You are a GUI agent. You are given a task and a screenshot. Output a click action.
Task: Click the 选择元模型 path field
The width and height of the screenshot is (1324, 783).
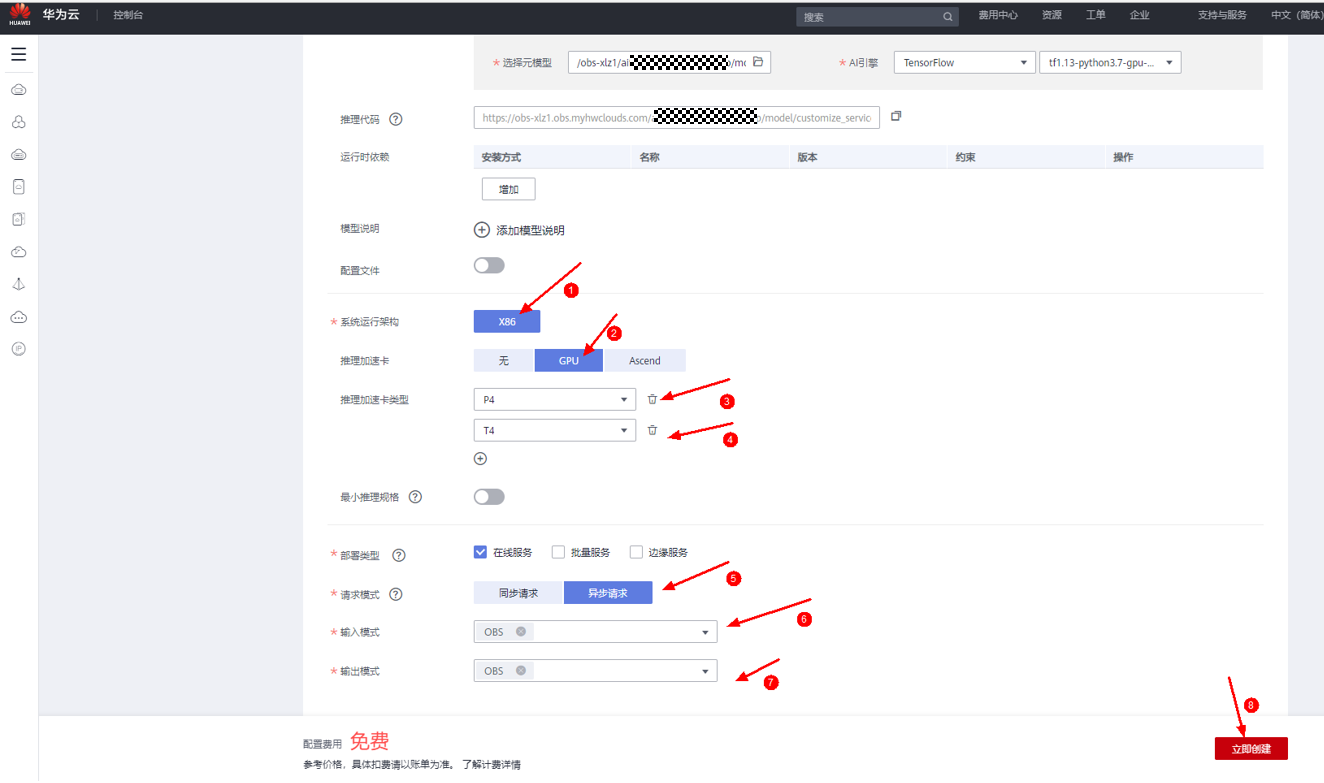[669, 62]
